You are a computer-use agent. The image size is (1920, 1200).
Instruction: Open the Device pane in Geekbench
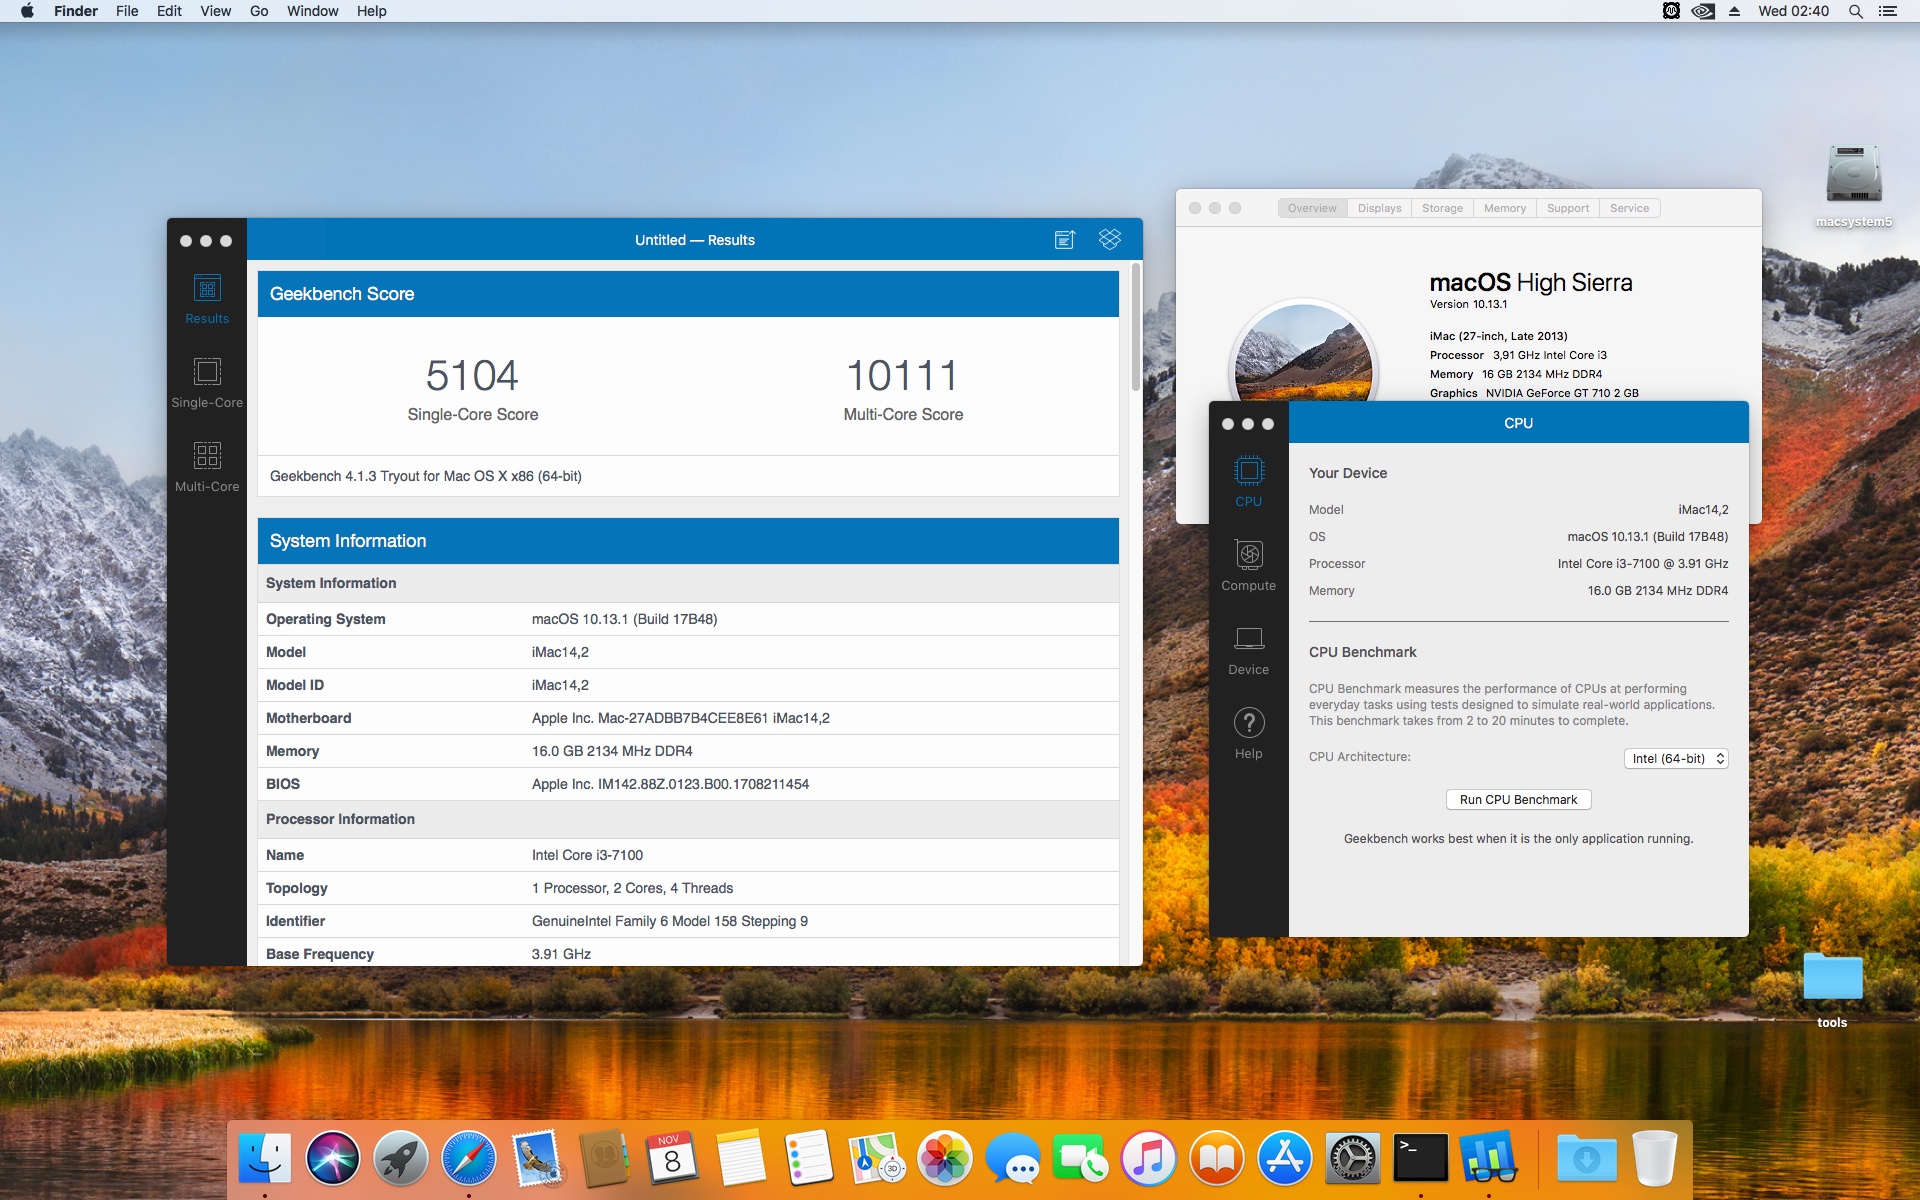coord(1248,649)
